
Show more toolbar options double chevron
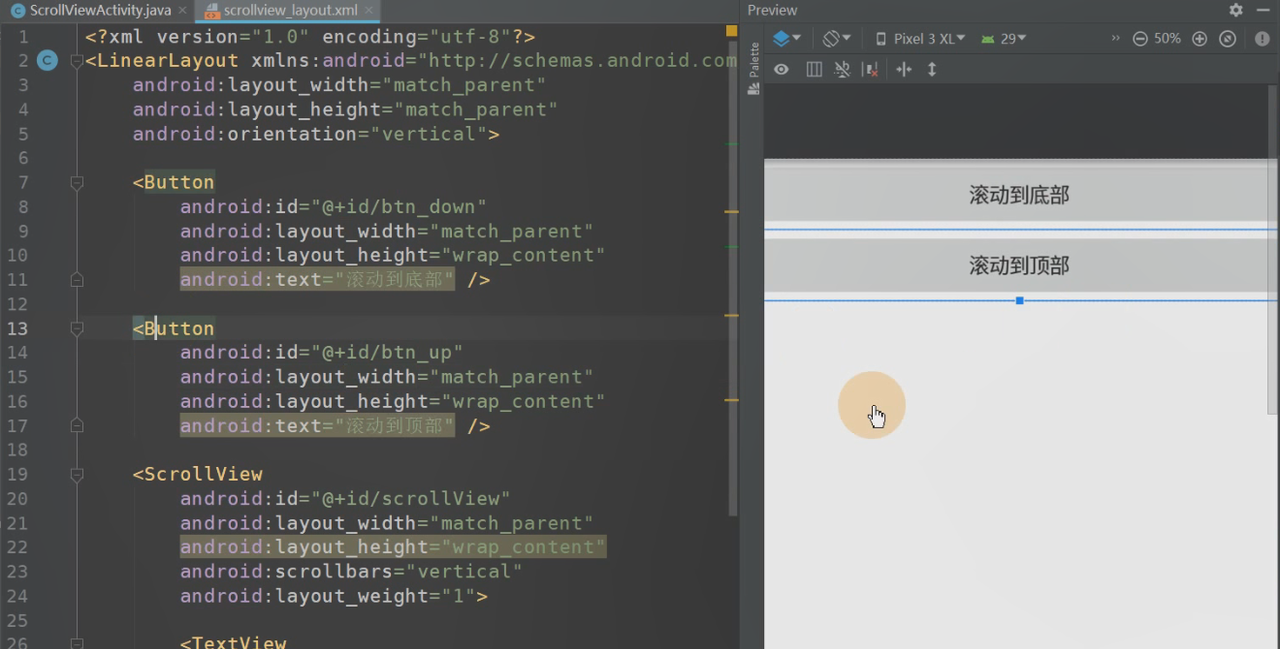click(1116, 38)
